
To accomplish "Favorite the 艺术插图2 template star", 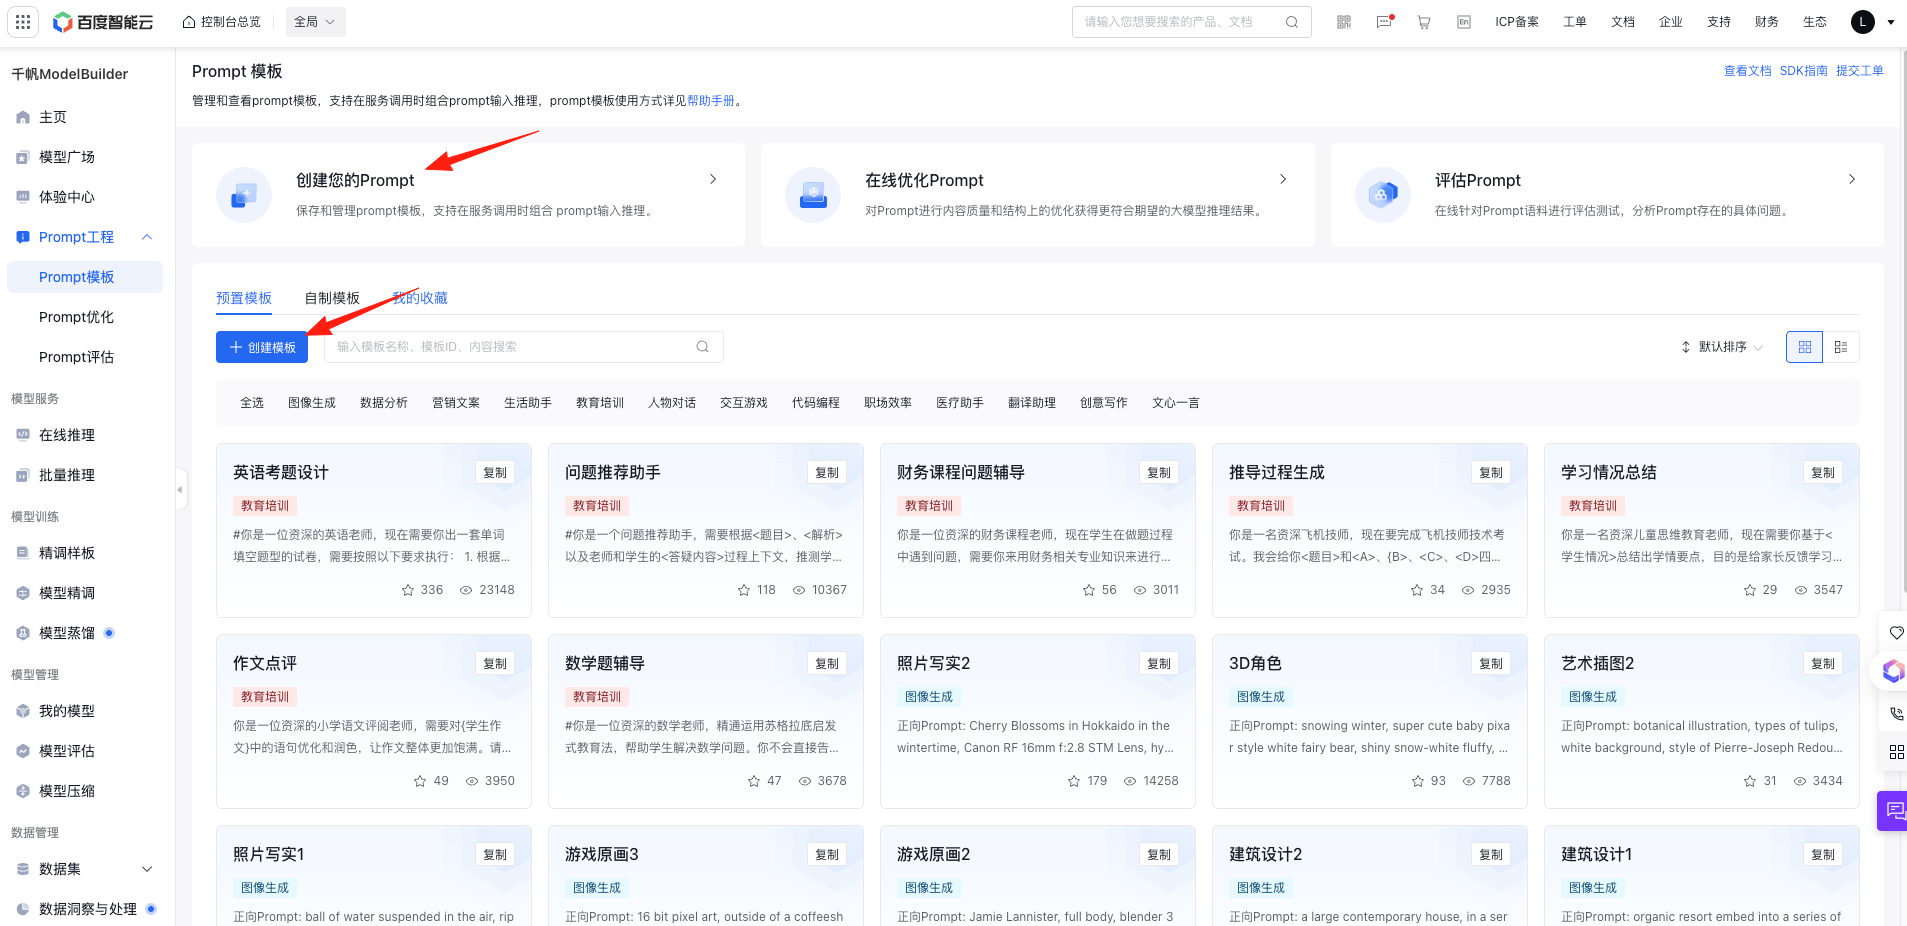I will click(x=1750, y=781).
